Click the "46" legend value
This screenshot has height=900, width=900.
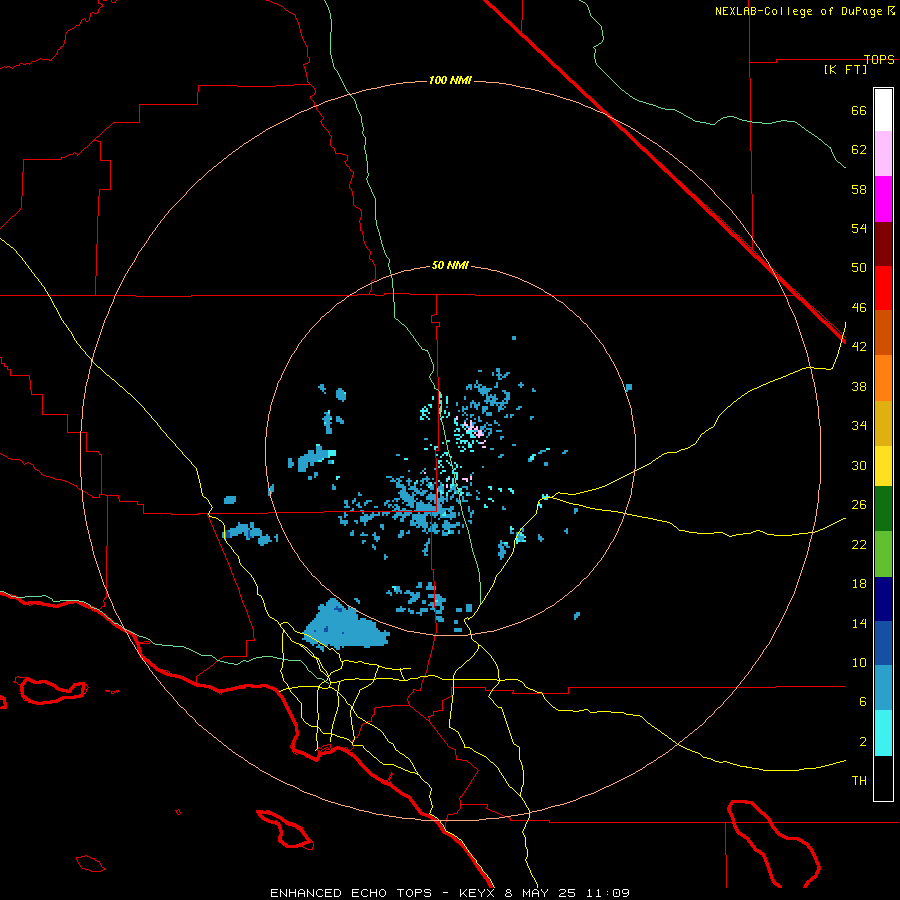click(x=859, y=308)
